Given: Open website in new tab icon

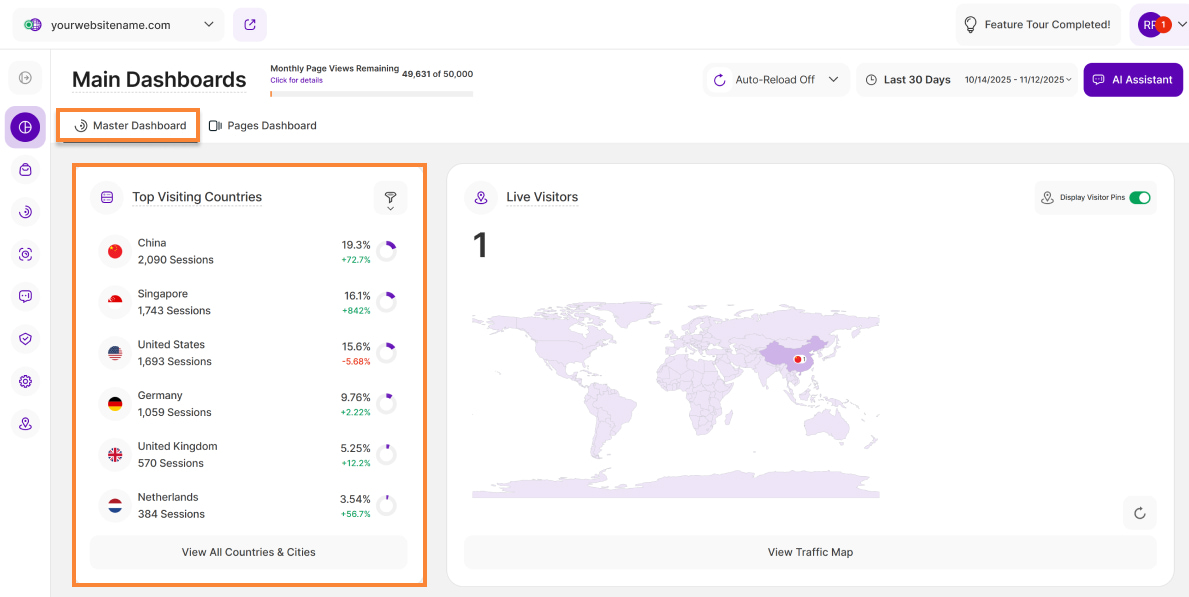Looking at the screenshot, I should pyautogui.click(x=249, y=25).
